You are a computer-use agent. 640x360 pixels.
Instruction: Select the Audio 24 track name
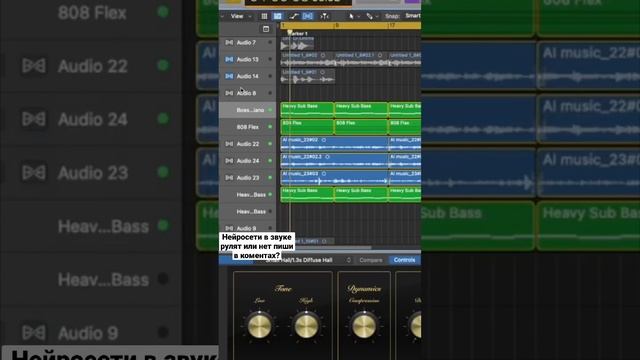tap(248, 161)
